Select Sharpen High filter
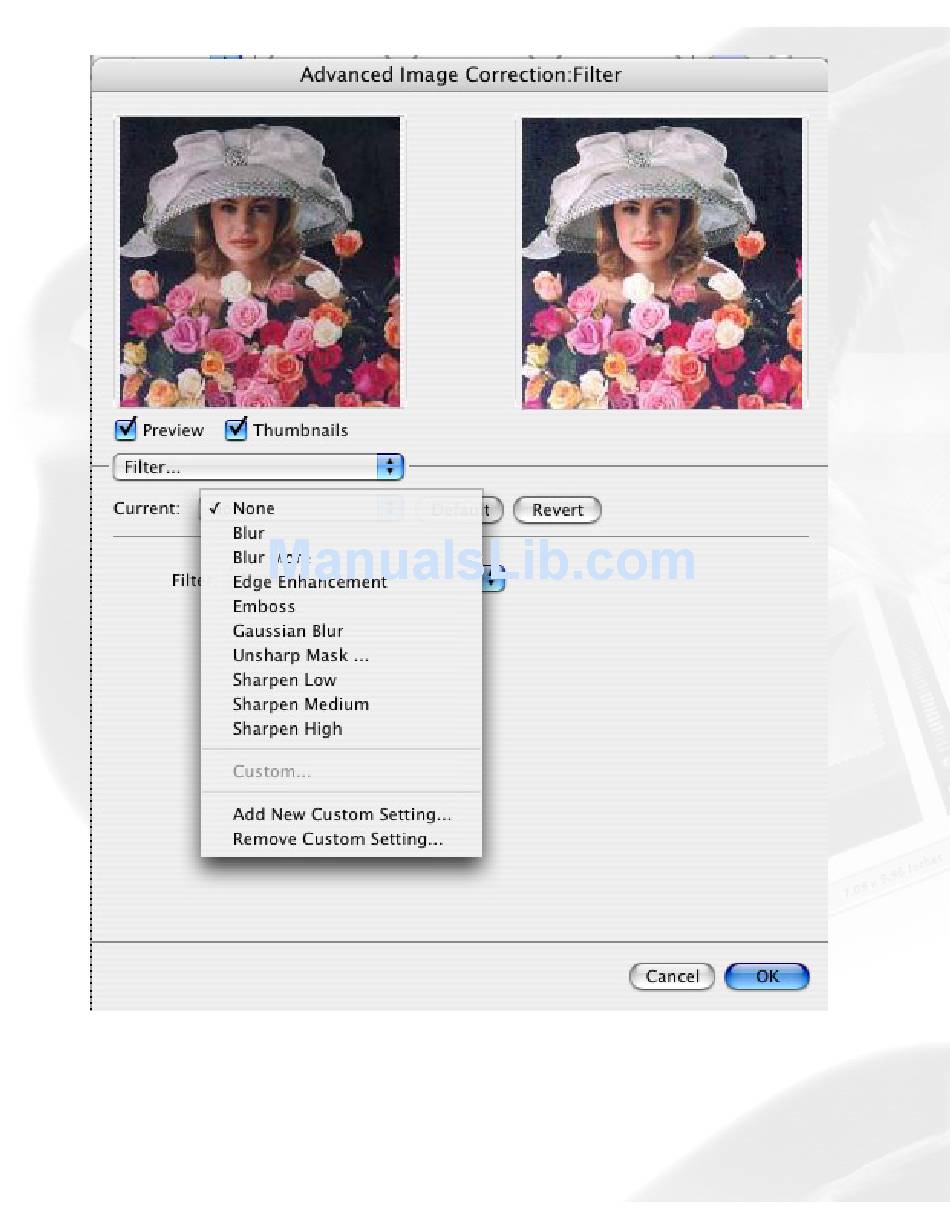 [341, 729]
